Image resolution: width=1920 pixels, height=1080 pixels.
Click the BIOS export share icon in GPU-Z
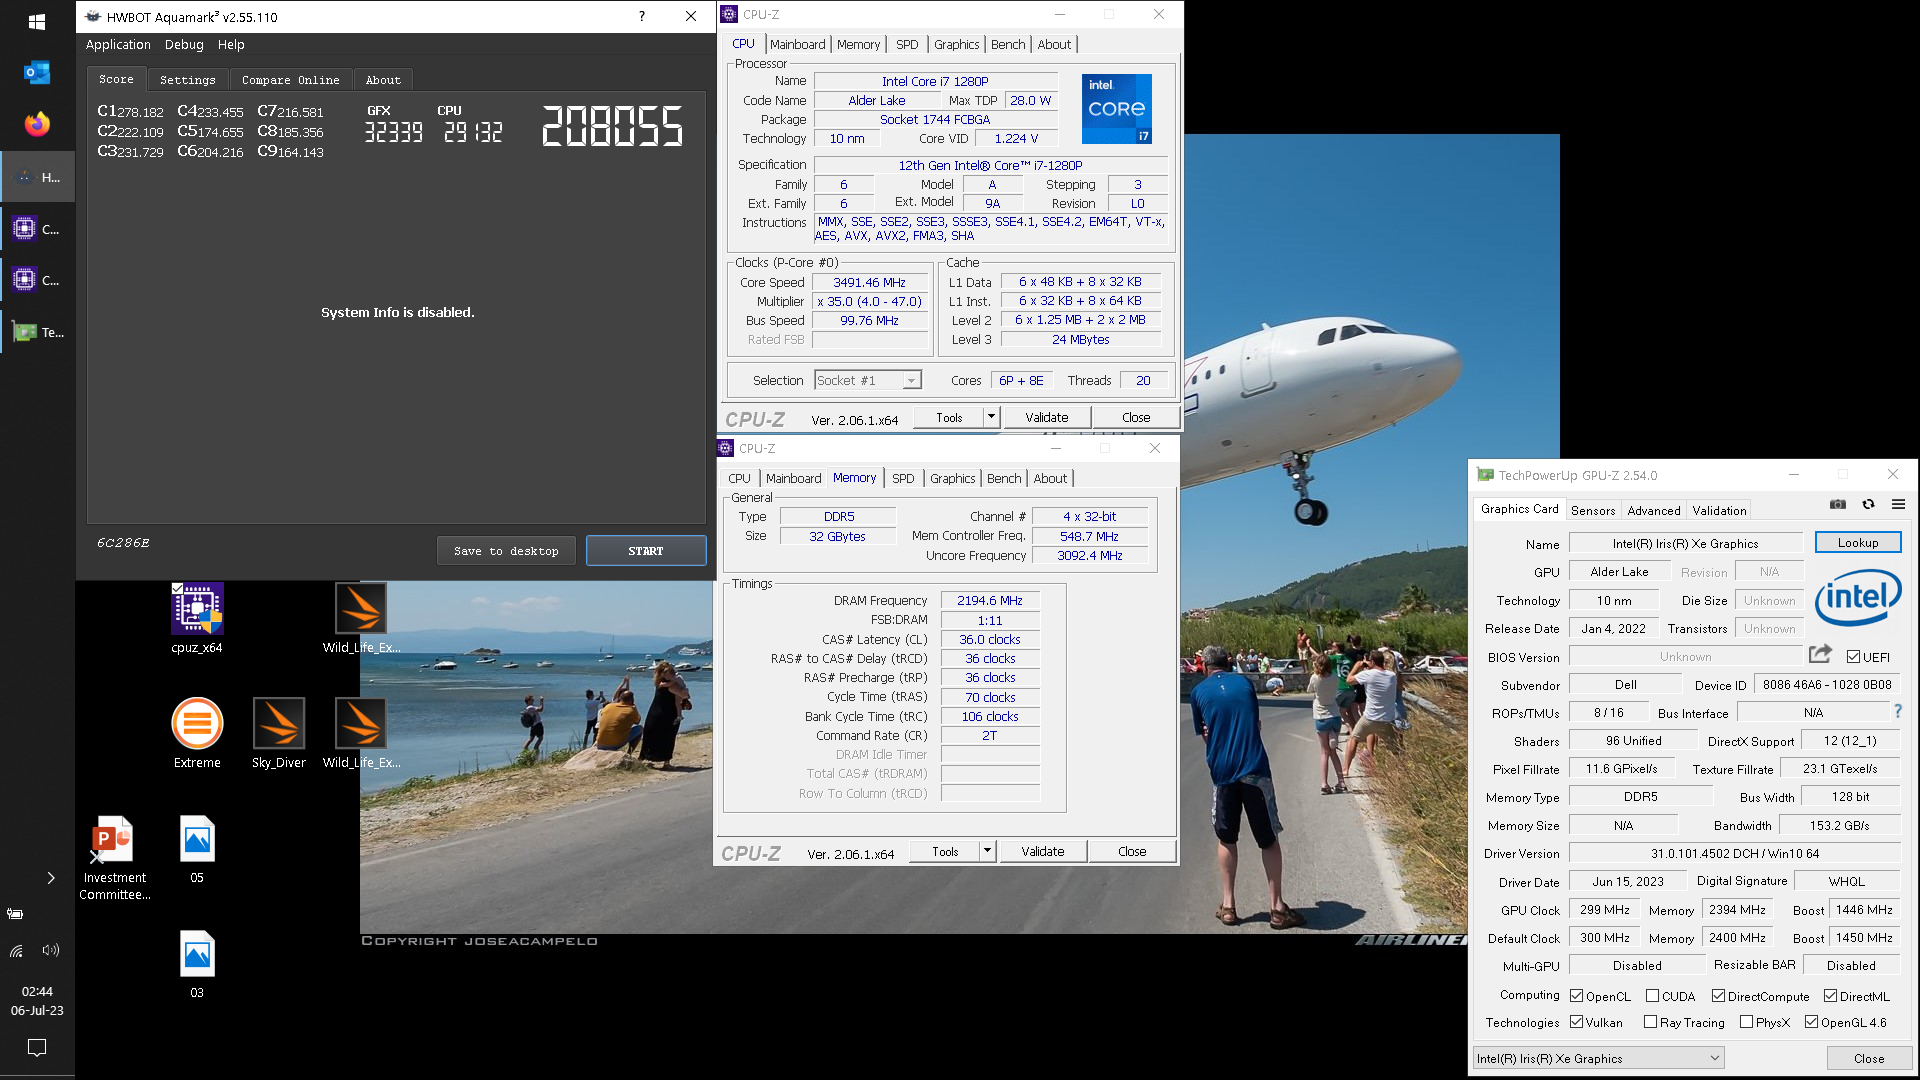[1820, 654]
